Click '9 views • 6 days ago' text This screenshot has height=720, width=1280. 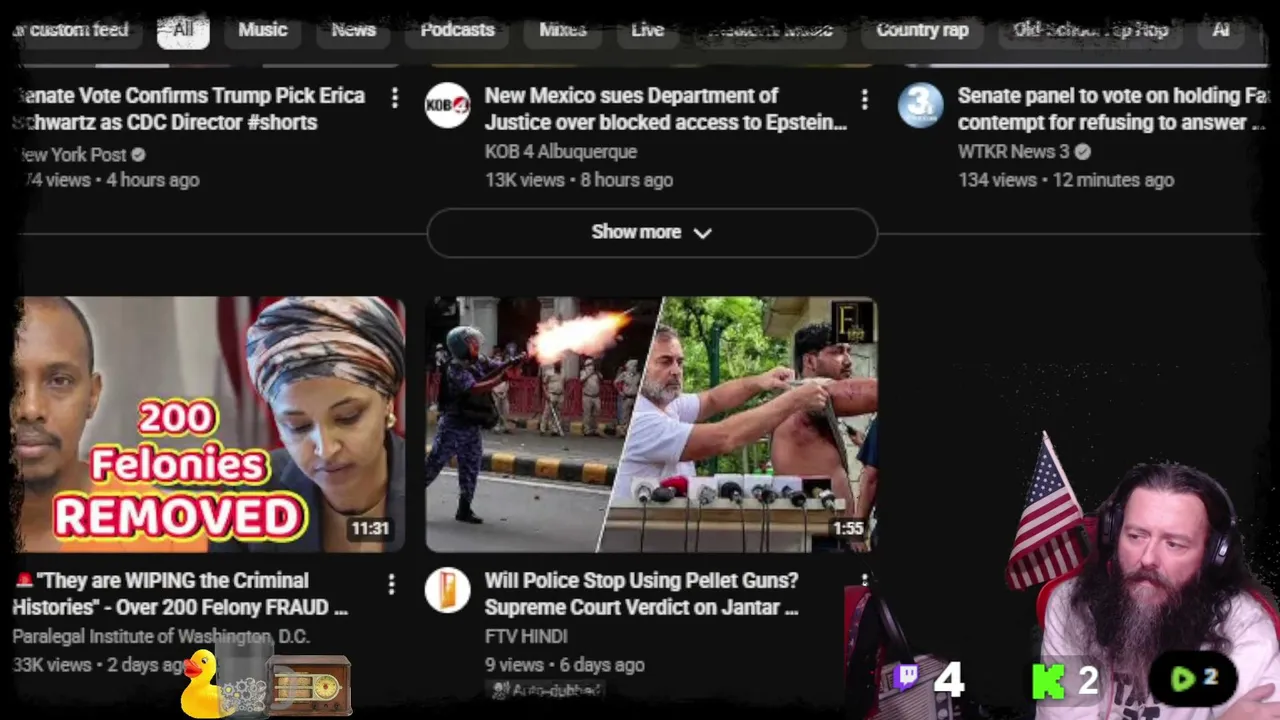point(565,665)
